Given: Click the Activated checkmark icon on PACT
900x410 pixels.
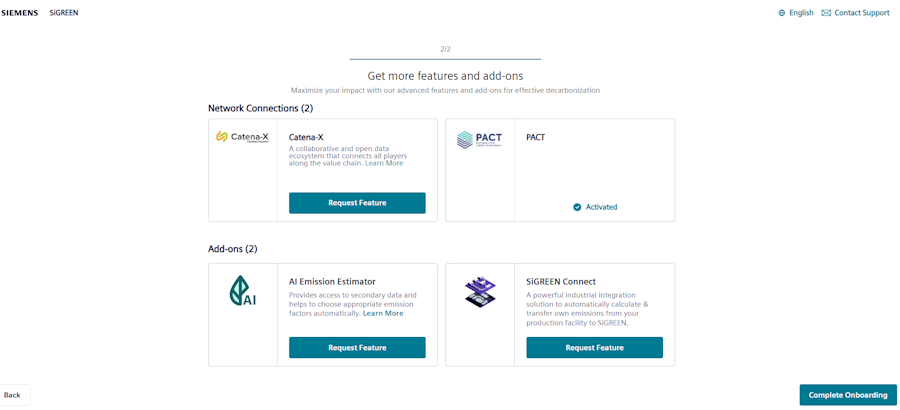Looking at the screenshot, I should [x=577, y=207].
